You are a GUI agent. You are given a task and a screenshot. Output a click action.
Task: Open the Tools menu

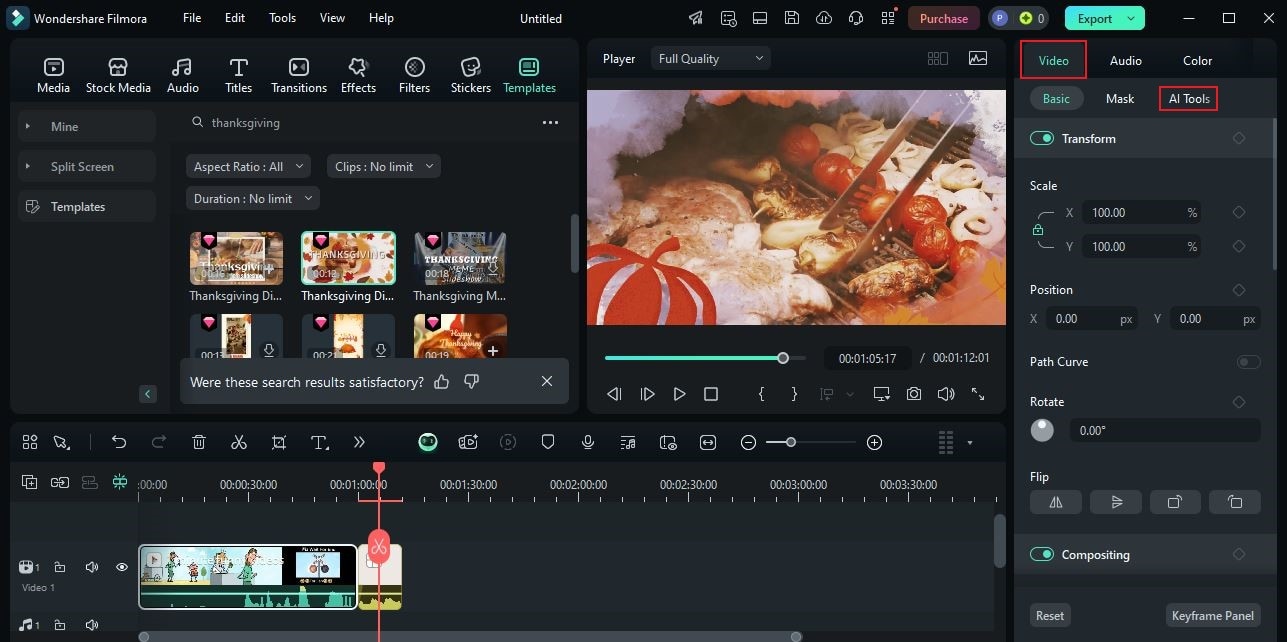point(282,18)
